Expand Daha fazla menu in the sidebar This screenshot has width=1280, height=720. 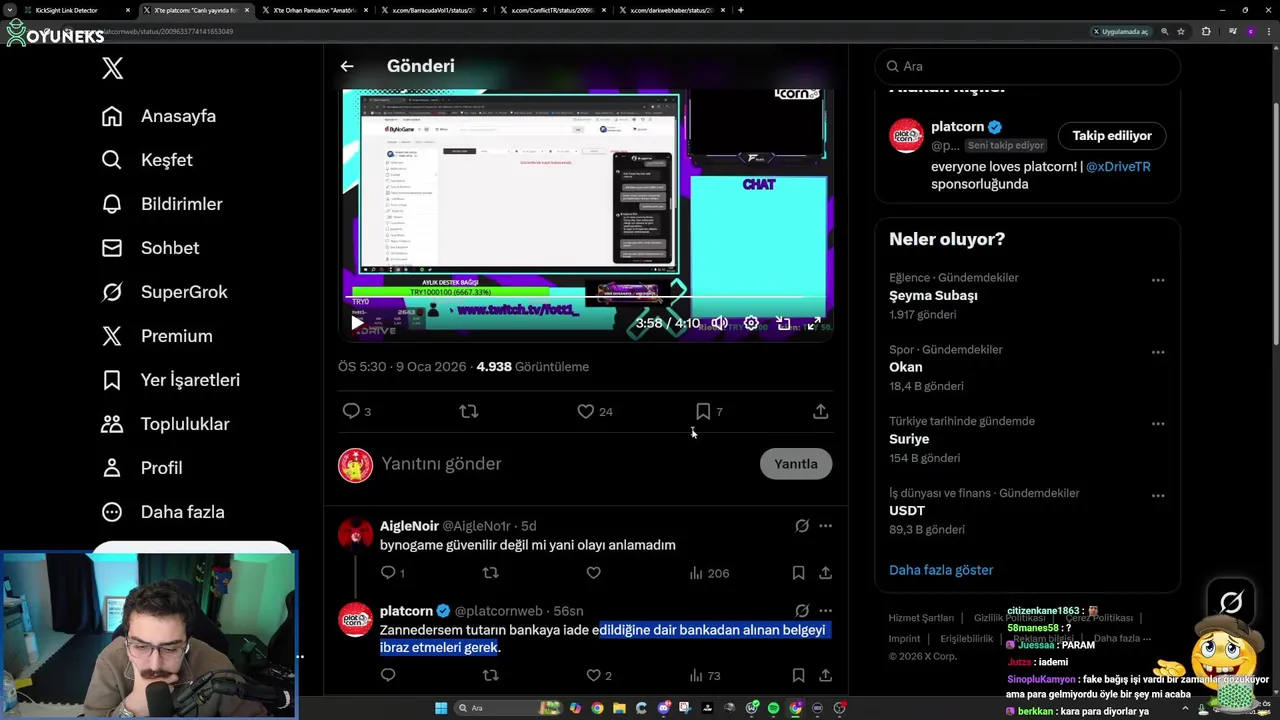point(163,512)
